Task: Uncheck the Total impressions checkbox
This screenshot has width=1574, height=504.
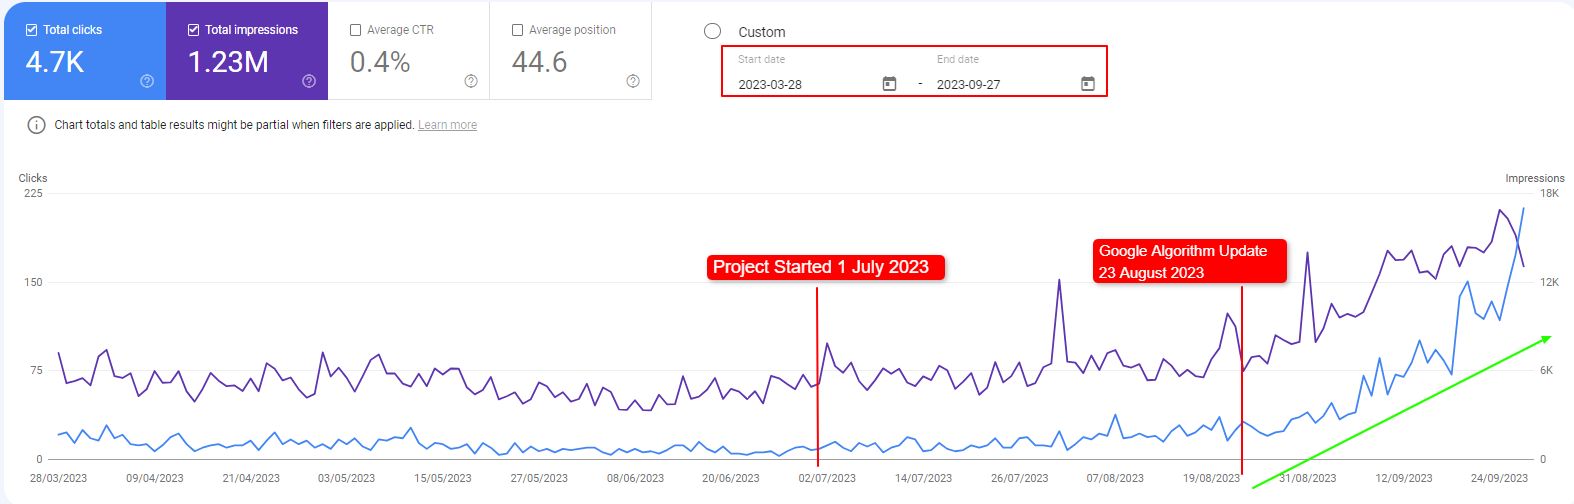Action: 194,30
